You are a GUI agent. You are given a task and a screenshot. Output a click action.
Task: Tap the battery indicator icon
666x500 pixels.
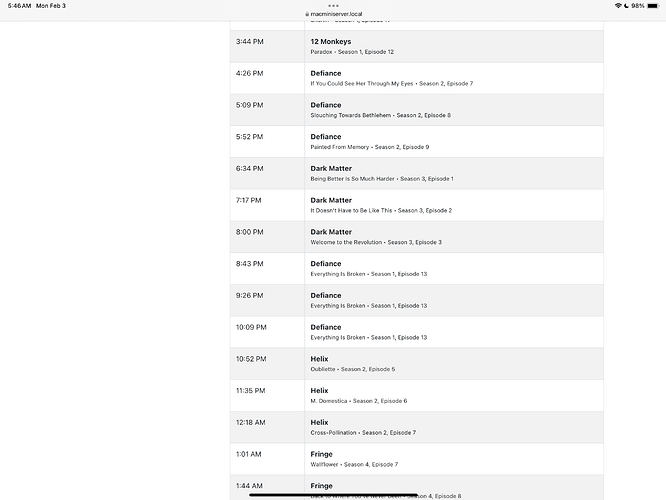[654, 6]
